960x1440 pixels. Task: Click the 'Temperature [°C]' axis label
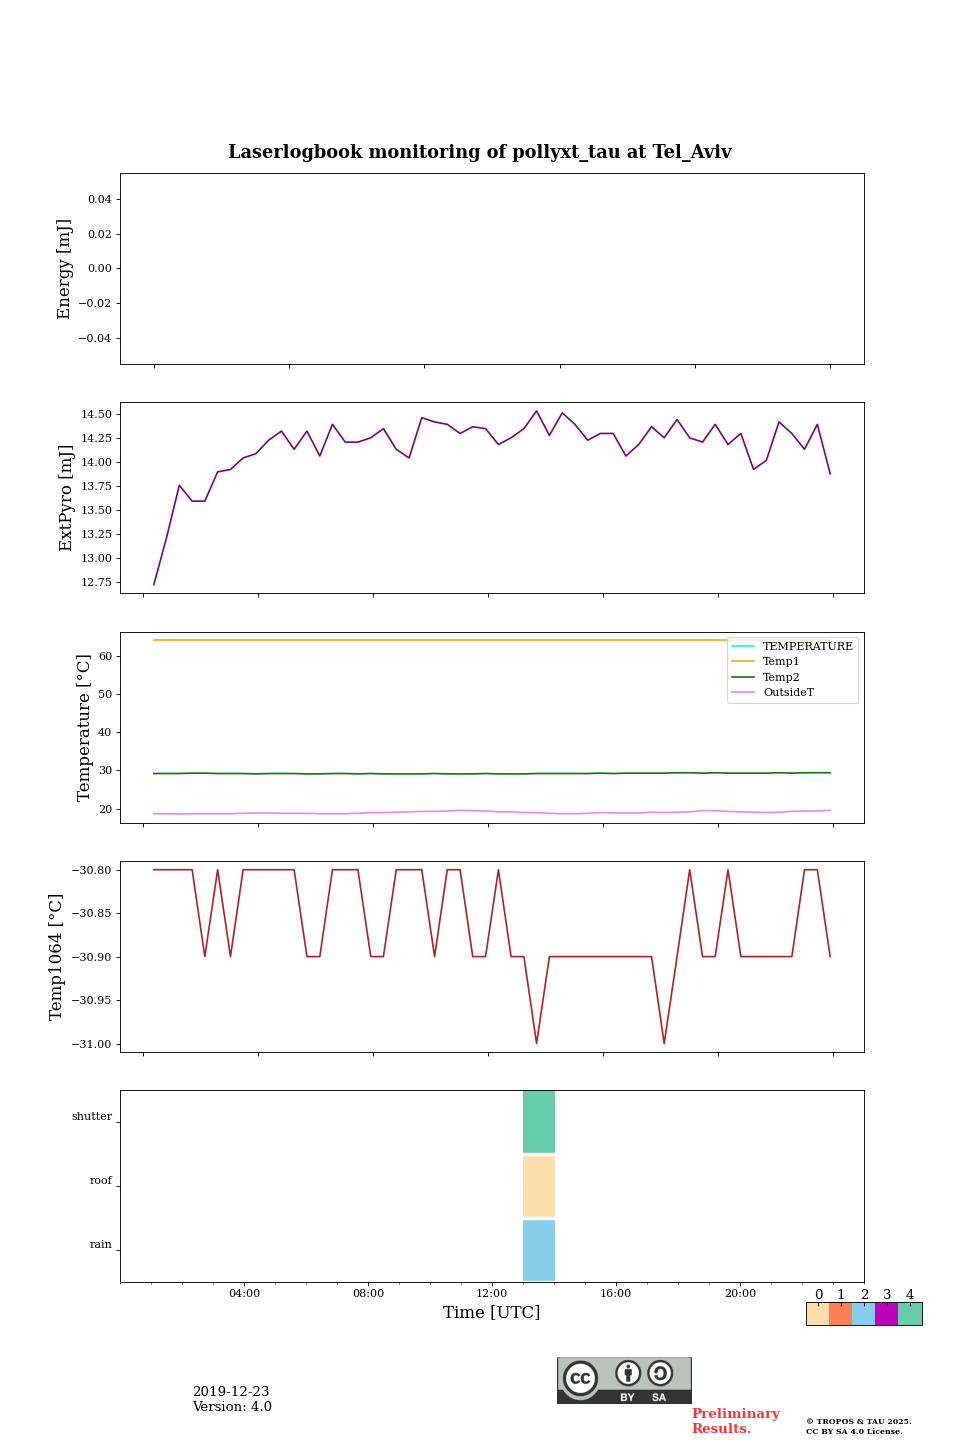pyautogui.click(x=84, y=728)
